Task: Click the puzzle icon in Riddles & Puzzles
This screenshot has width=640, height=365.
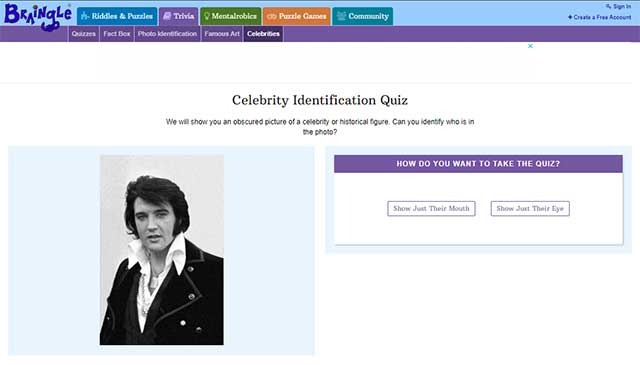Action: tap(84, 16)
